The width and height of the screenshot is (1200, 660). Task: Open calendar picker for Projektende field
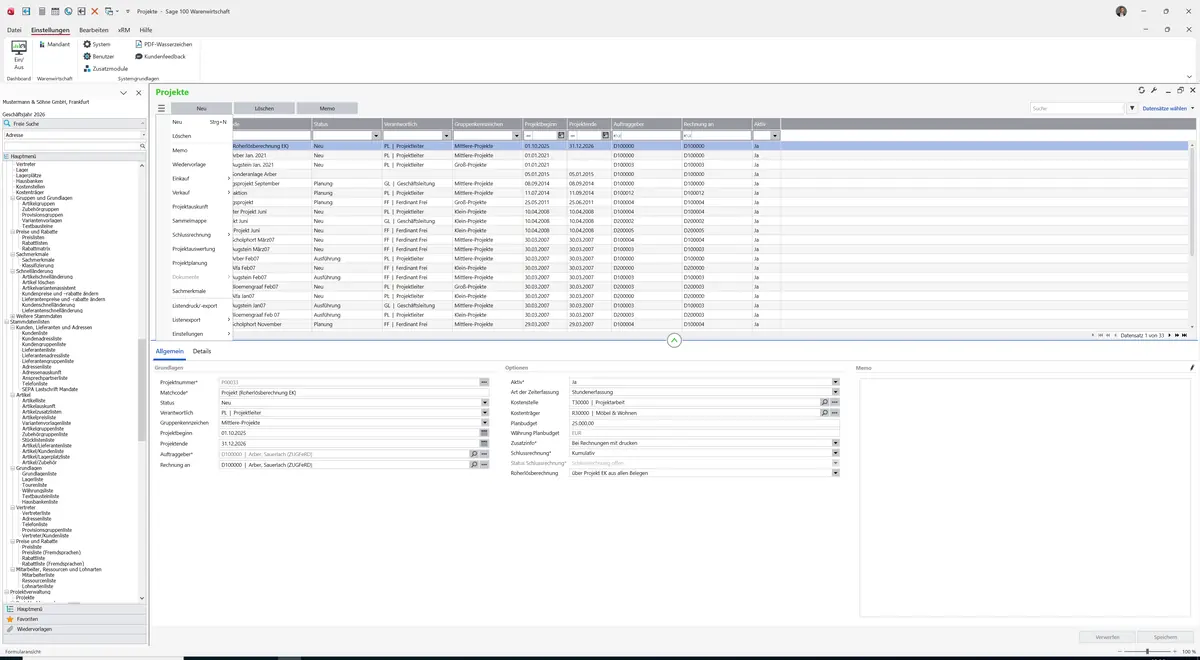pyautogui.click(x=484, y=443)
